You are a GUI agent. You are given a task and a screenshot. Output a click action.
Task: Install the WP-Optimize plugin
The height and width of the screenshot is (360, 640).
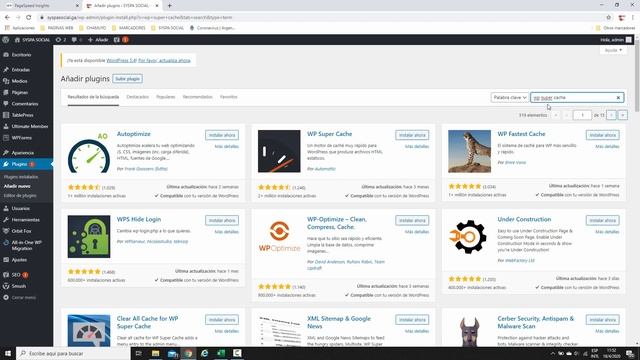[412, 220]
